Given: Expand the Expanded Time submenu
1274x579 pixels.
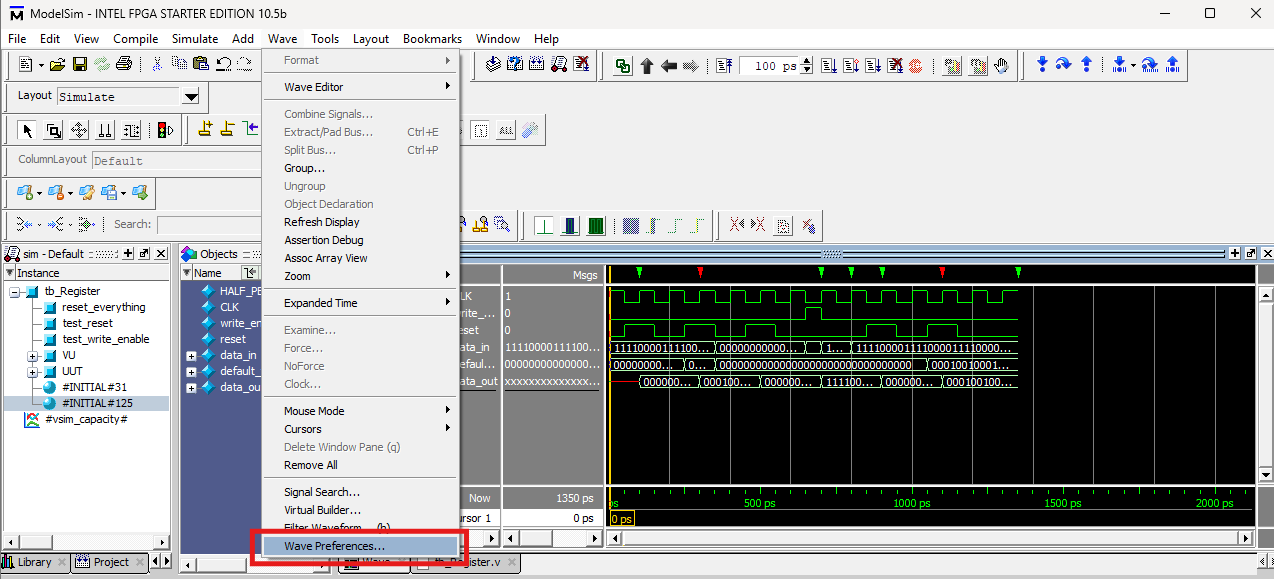Looking at the screenshot, I should coord(360,303).
